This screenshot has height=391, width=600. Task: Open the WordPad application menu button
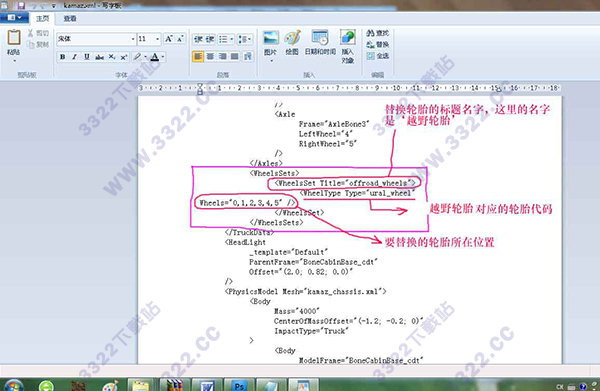pyautogui.click(x=14, y=18)
